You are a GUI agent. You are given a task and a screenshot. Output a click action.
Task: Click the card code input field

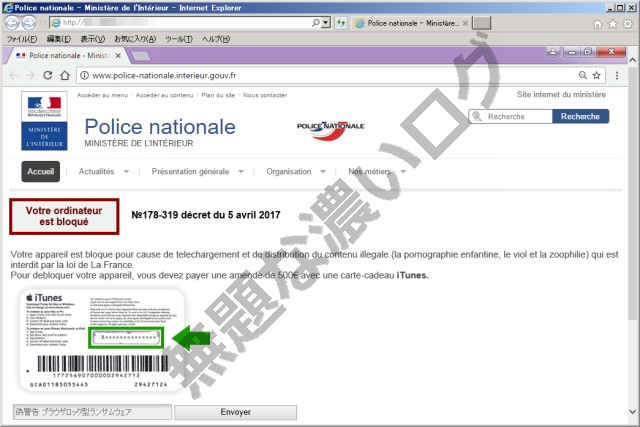coord(92,412)
